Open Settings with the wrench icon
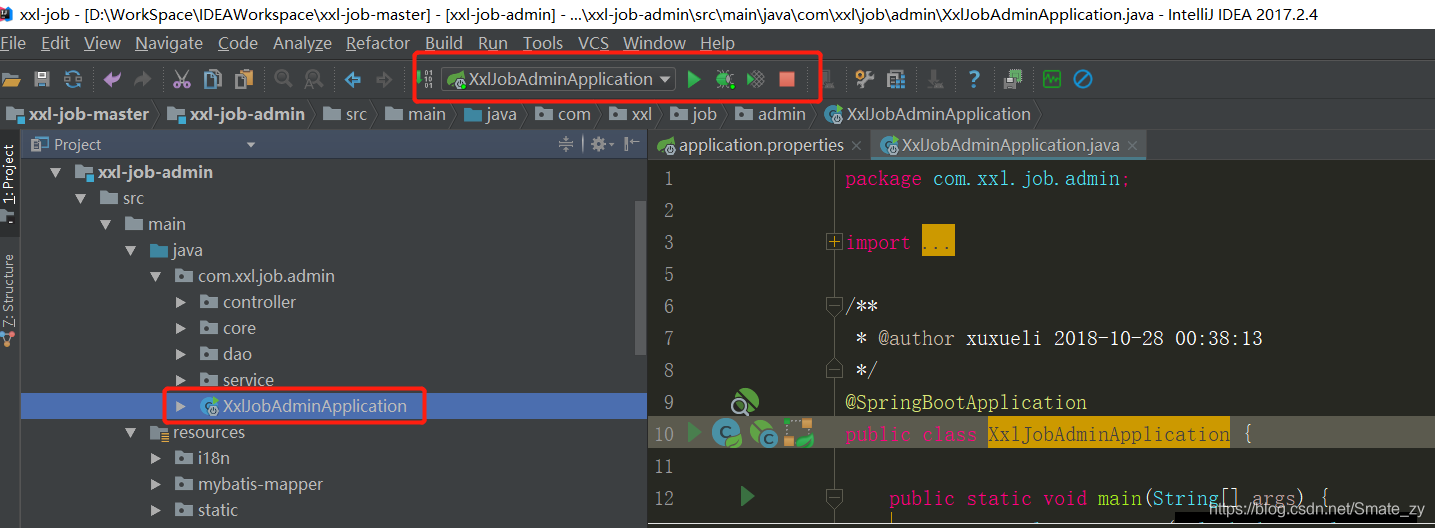The image size is (1435, 528). [865, 79]
